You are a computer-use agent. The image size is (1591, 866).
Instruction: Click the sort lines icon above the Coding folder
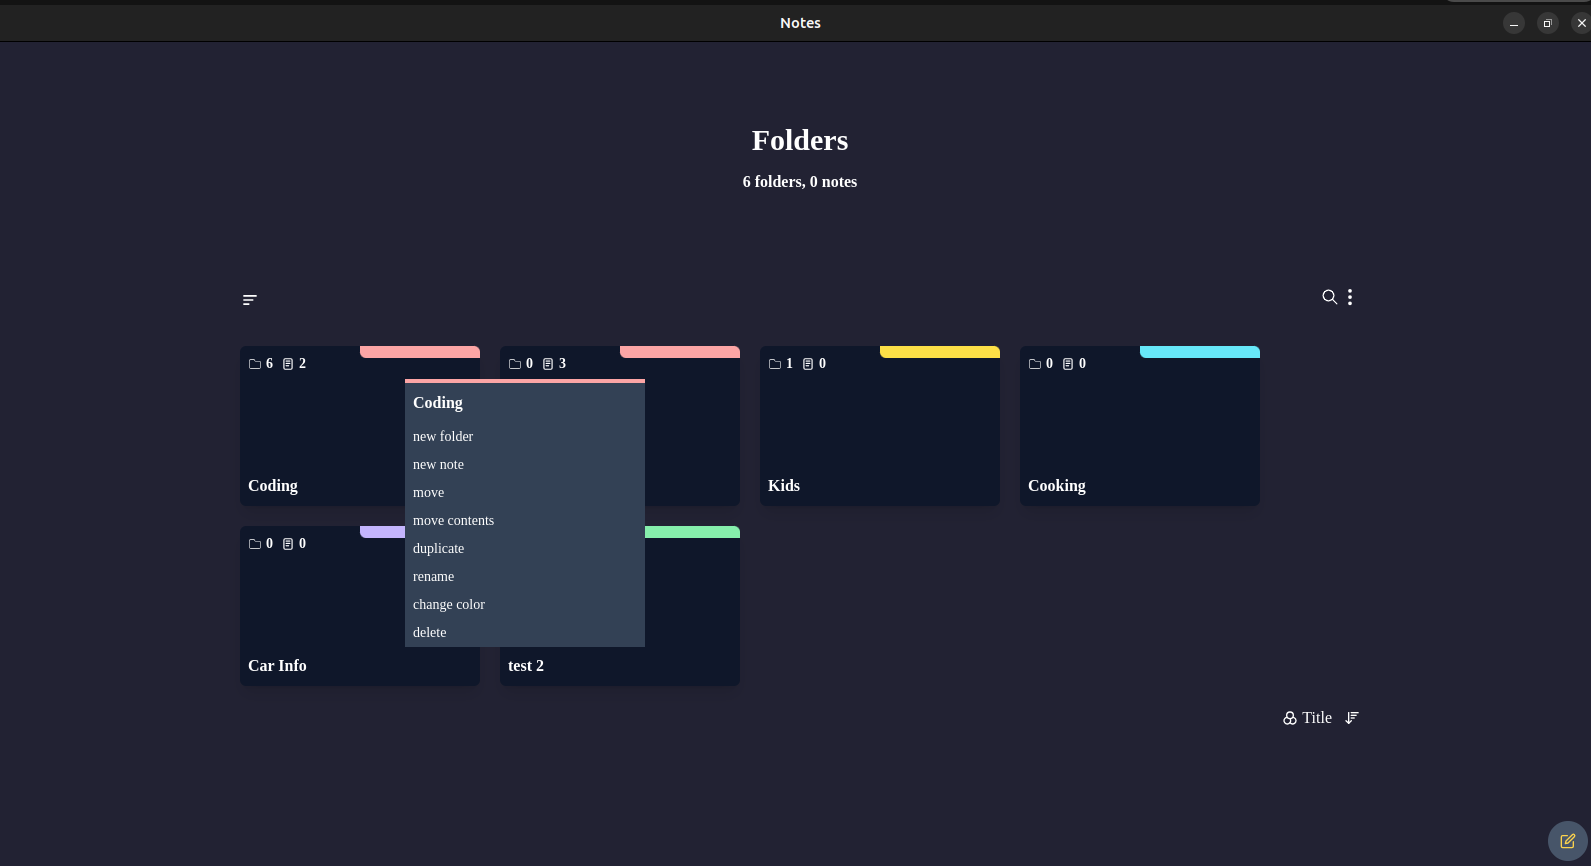250,300
